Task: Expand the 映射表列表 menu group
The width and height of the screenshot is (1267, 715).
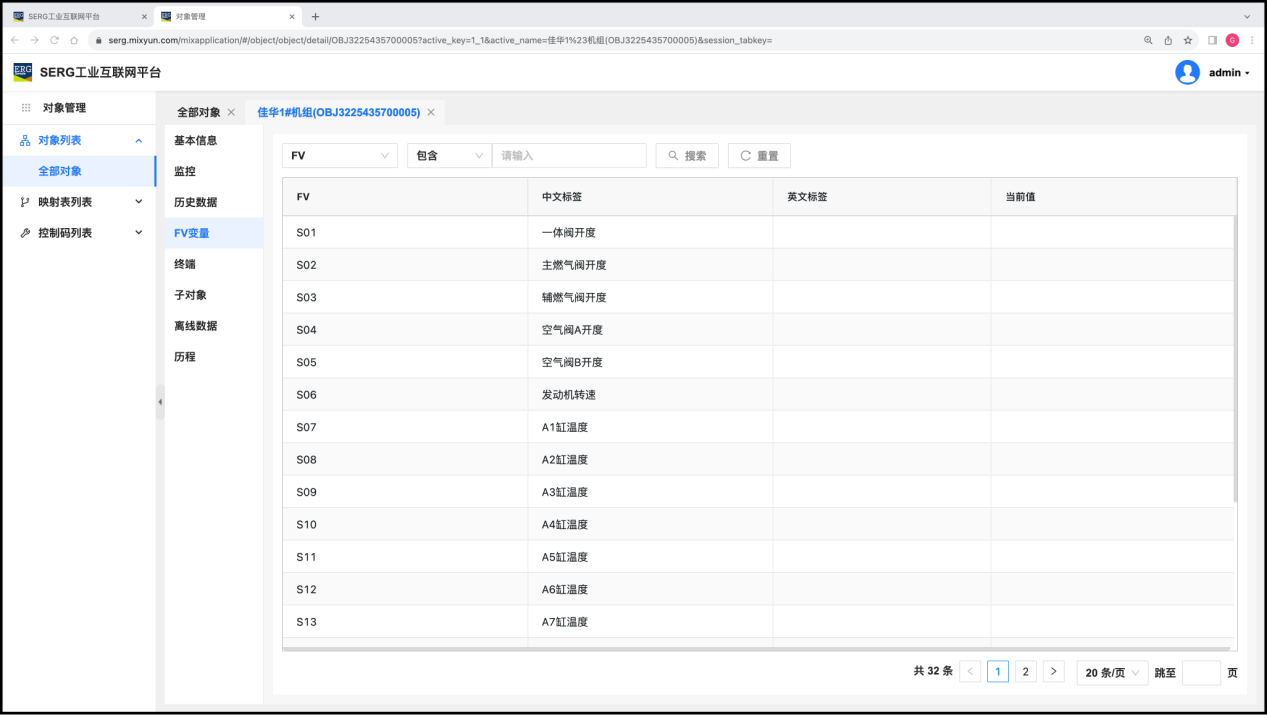Action: pyautogui.click(x=82, y=202)
